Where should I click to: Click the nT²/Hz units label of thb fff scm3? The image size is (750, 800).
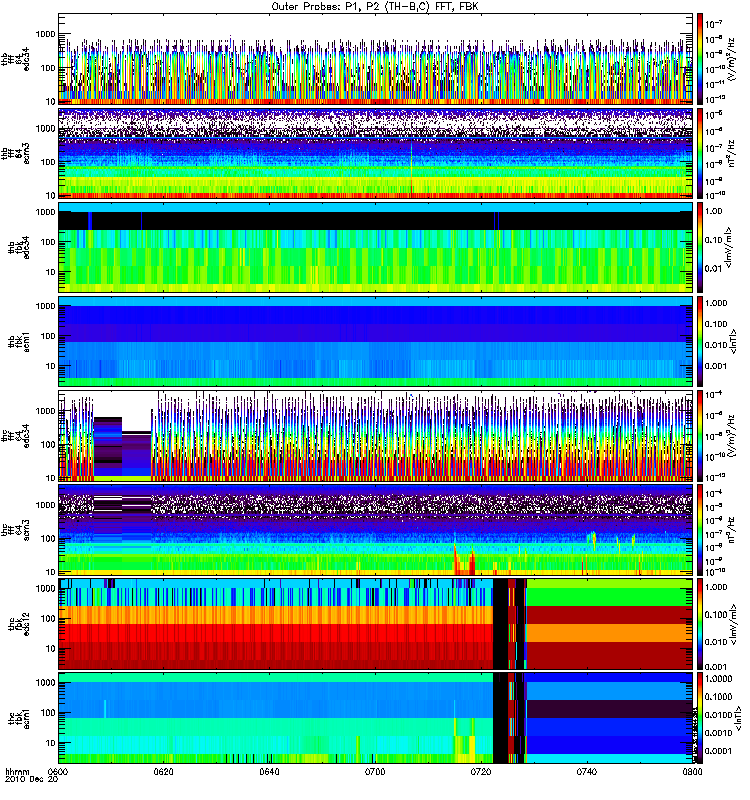pos(731,153)
